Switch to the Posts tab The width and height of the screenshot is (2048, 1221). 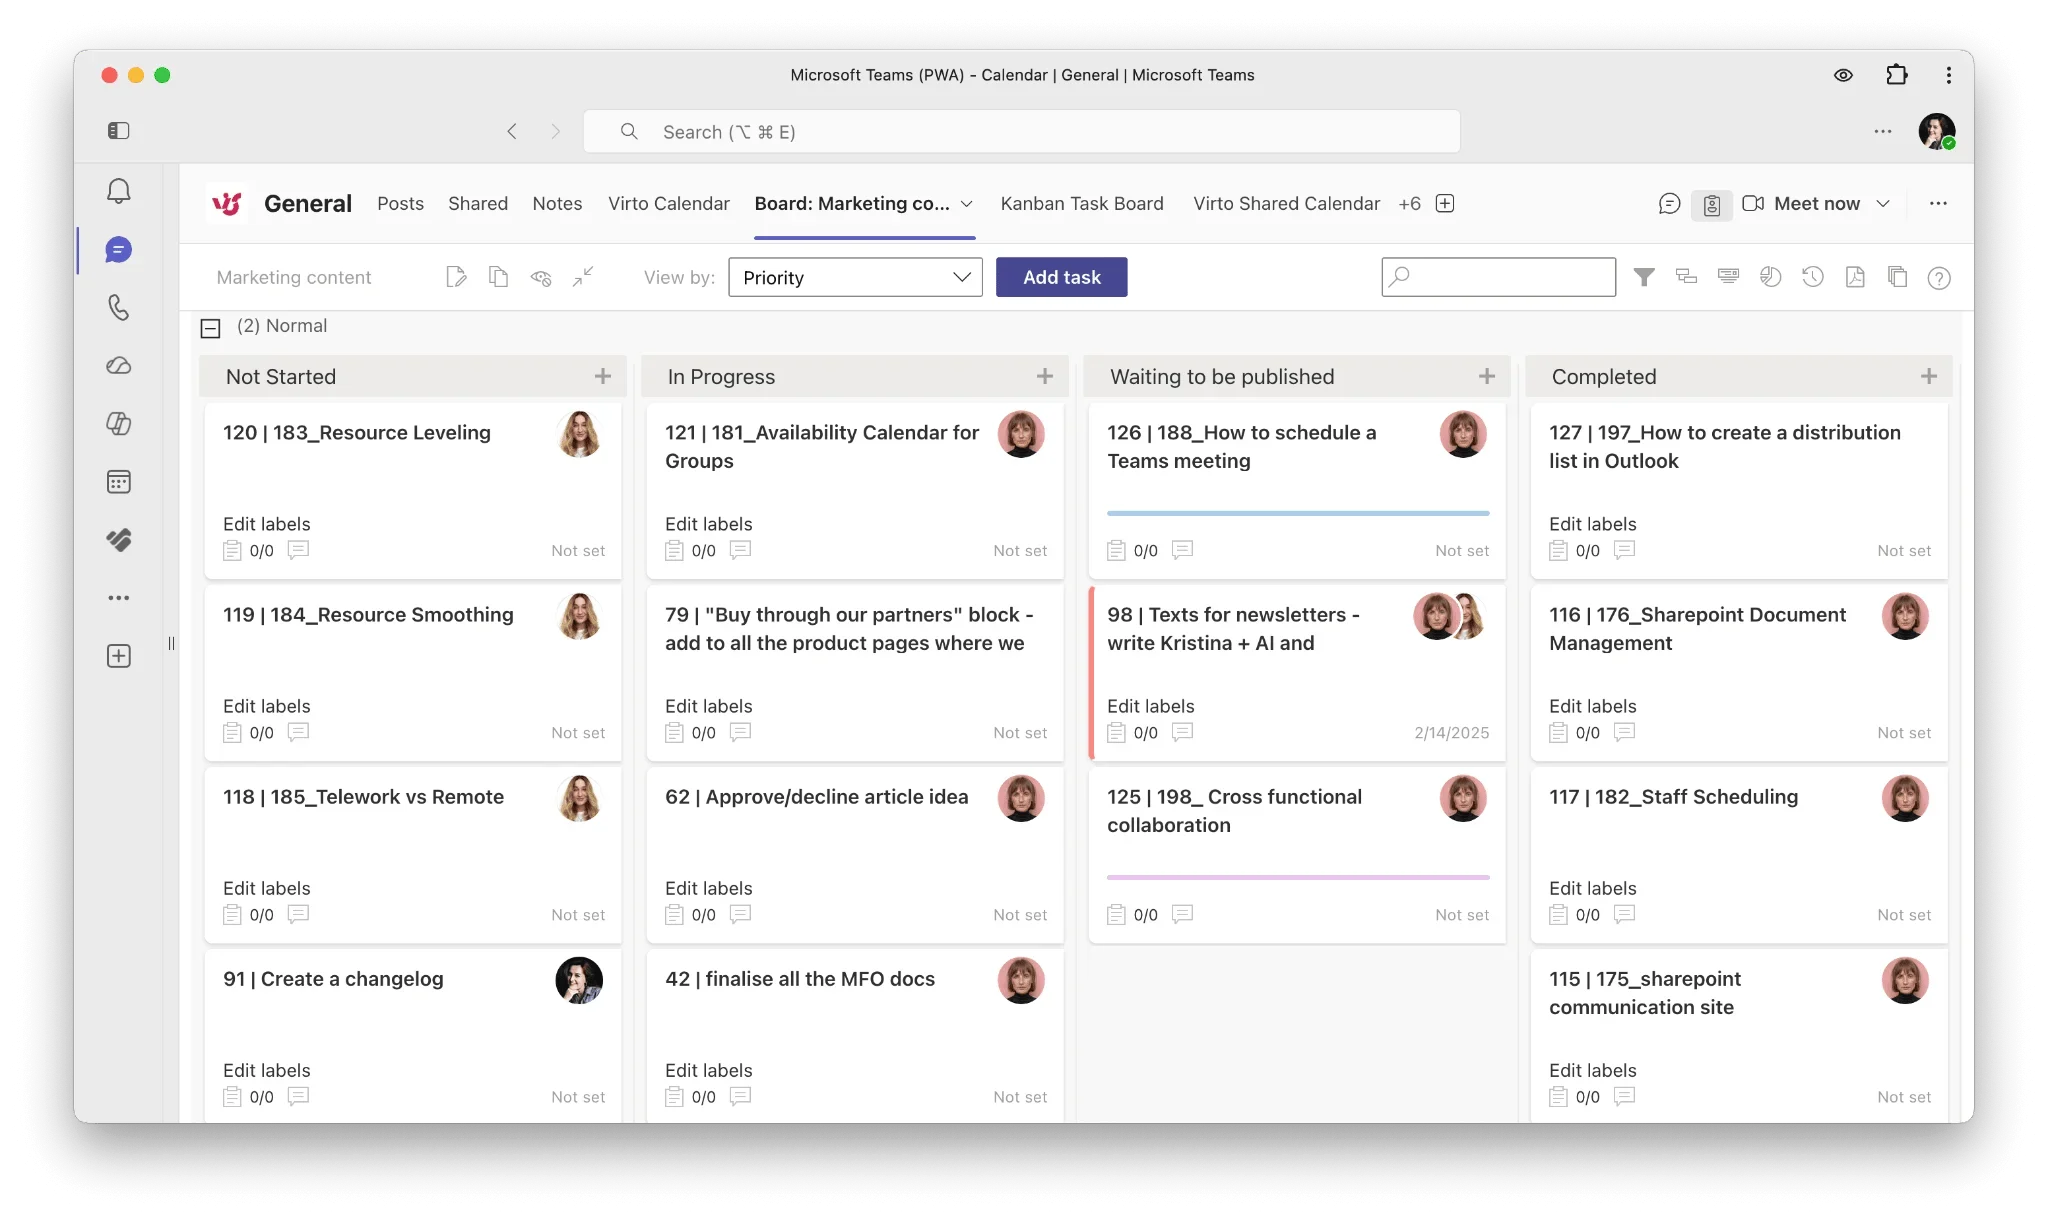(400, 203)
